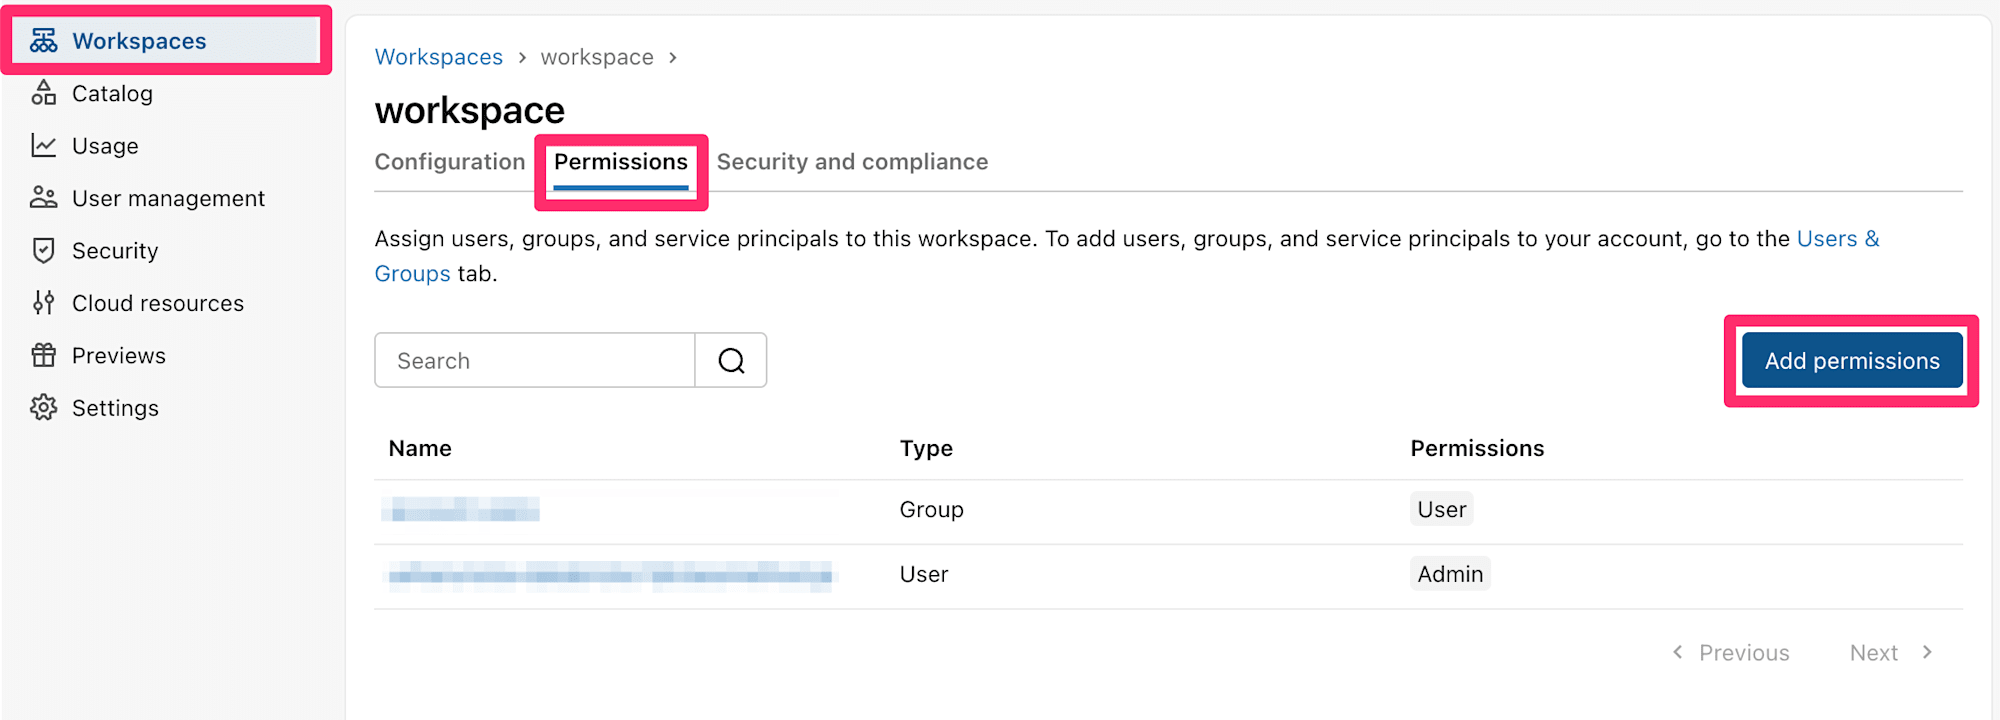Click the Add permissions button

(1852, 360)
